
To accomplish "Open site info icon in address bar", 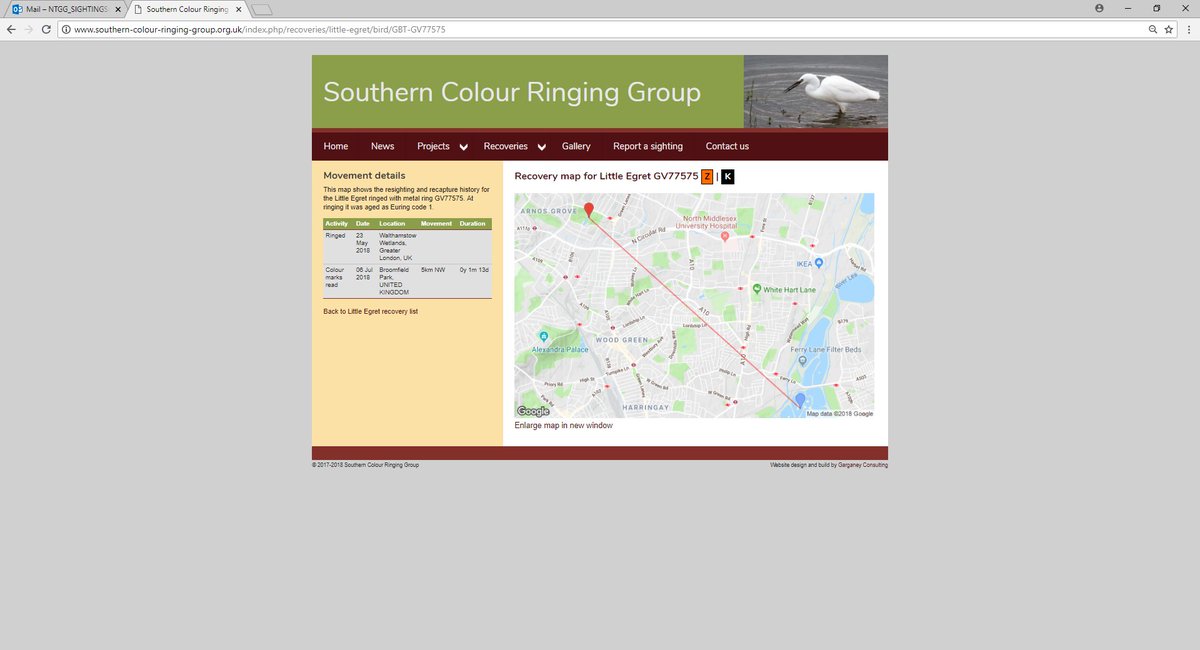I will (x=66, y=29).
